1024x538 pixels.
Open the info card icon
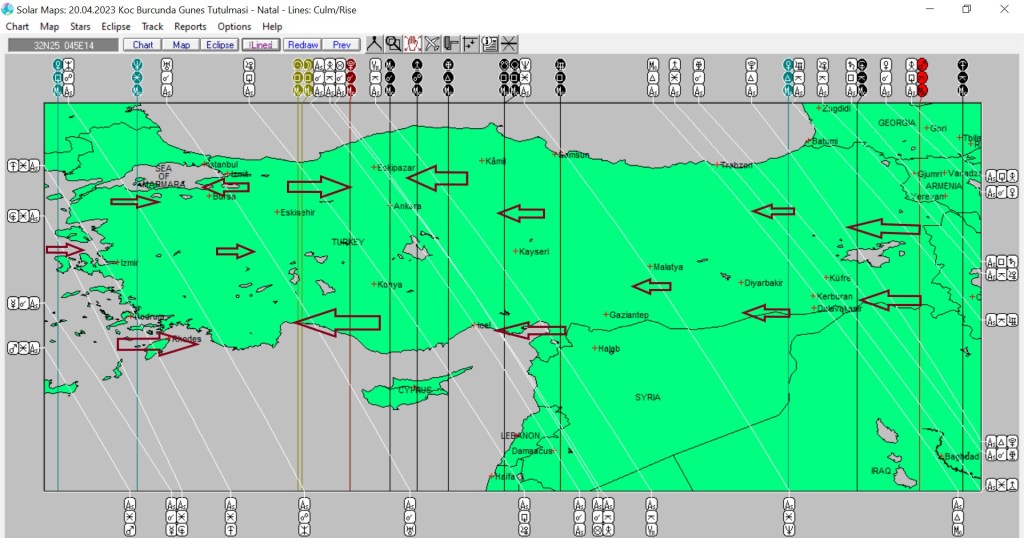pyautogui.click(x=490, y=44)
